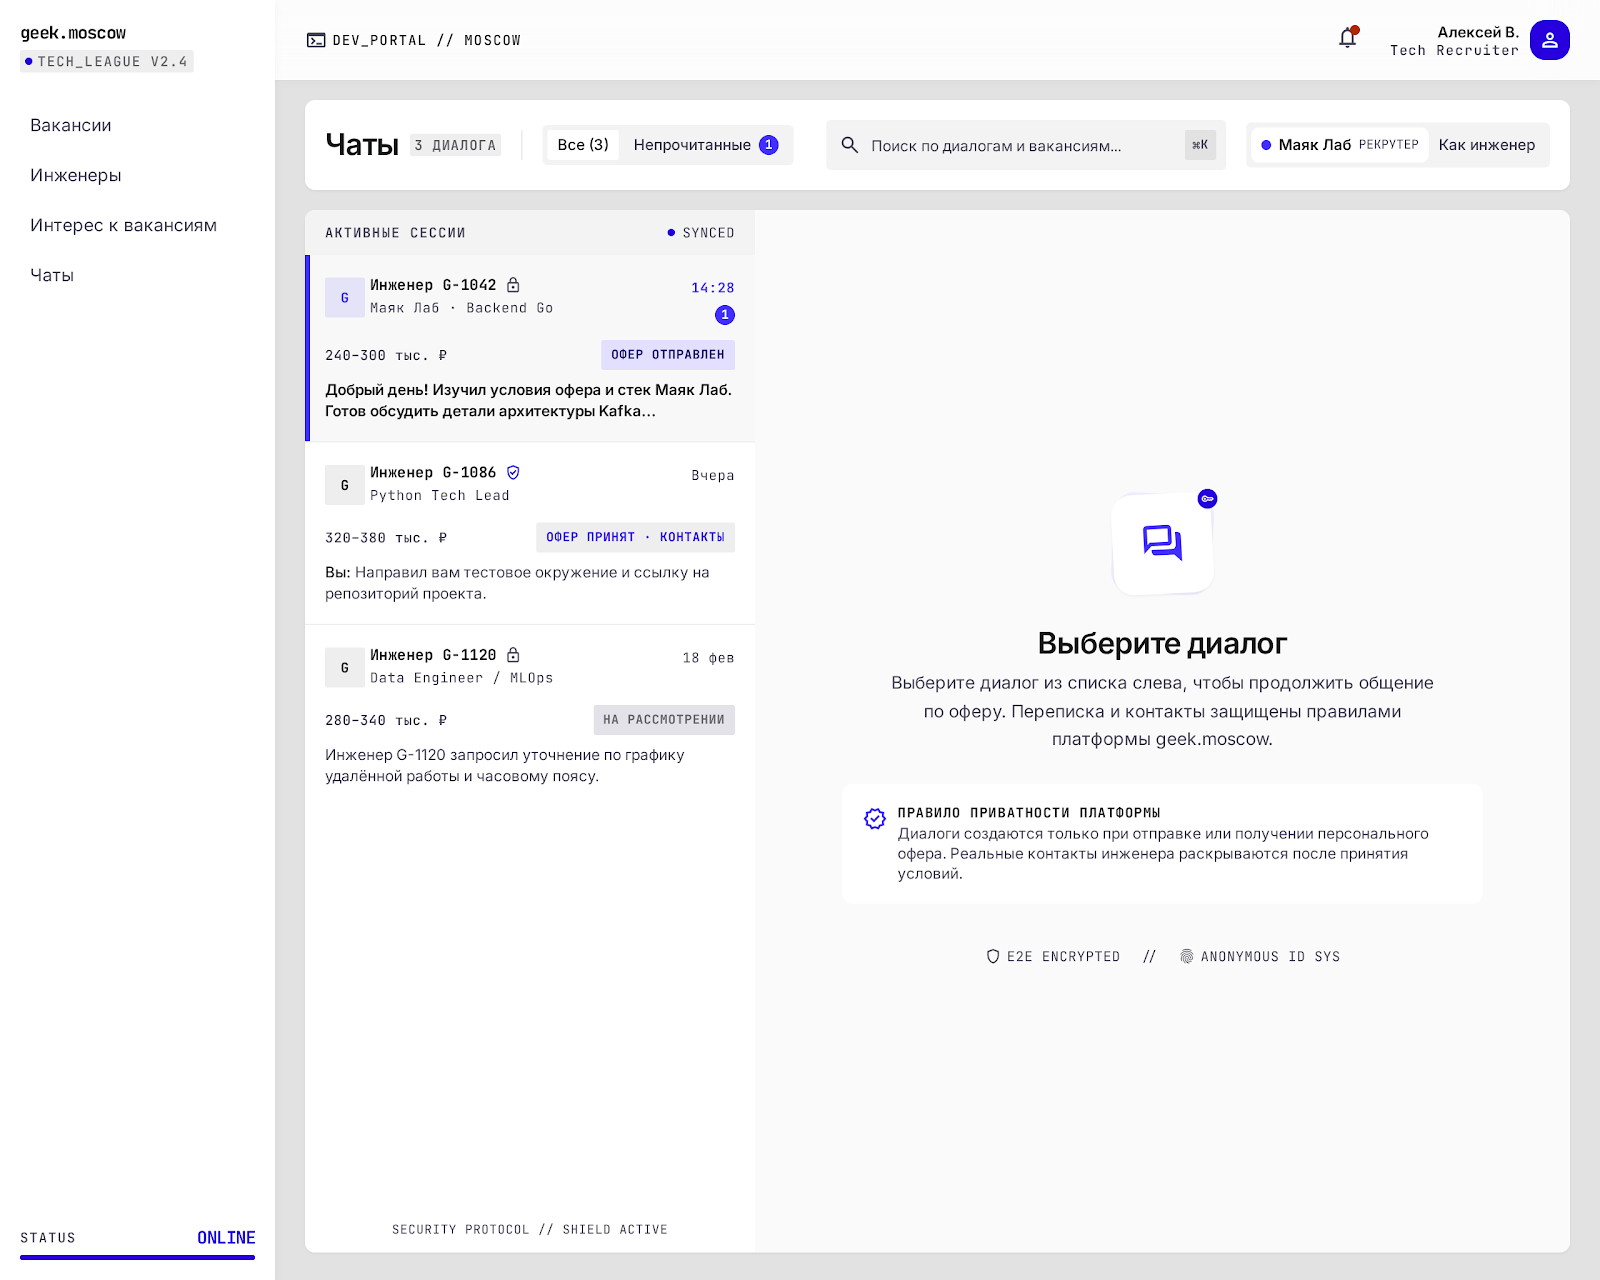Open the notifications bell

point(1348,39)
